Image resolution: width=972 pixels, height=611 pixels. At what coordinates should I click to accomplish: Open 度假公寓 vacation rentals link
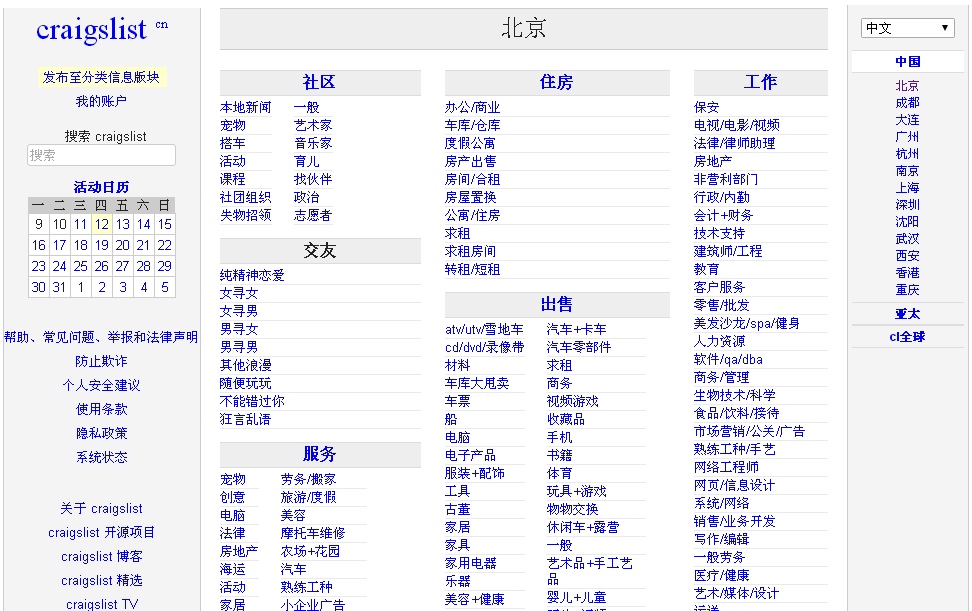point(471,144)
